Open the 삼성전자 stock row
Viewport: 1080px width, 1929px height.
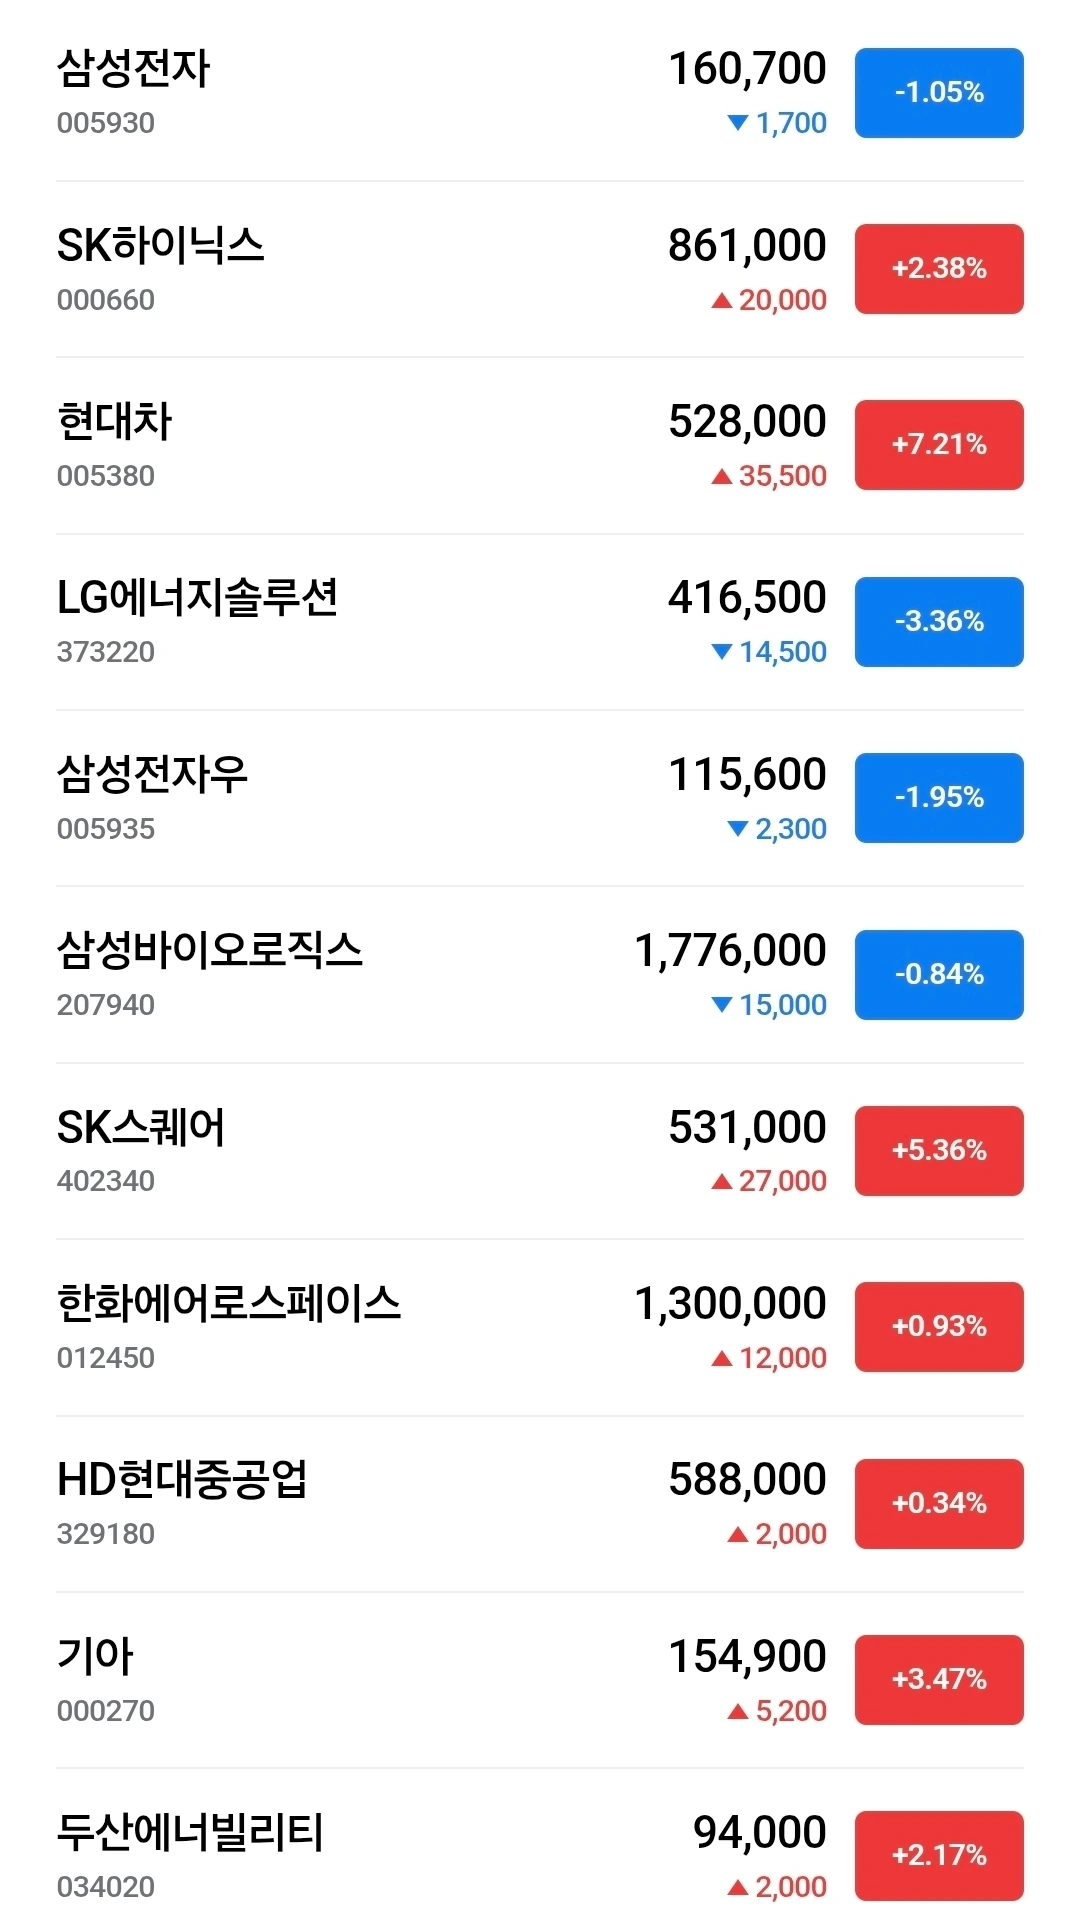pos(540,93)
